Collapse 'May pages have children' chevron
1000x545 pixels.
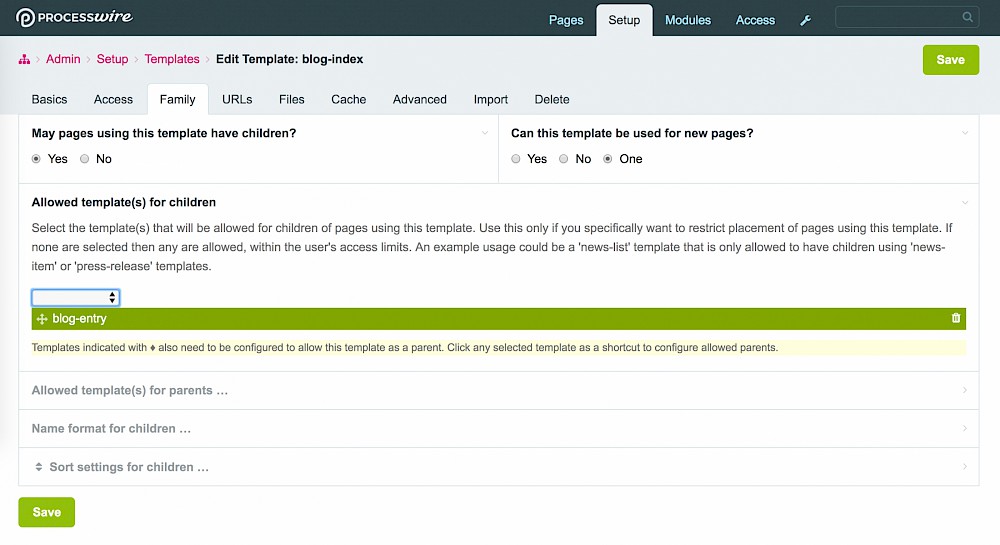[x=485, y=133]
